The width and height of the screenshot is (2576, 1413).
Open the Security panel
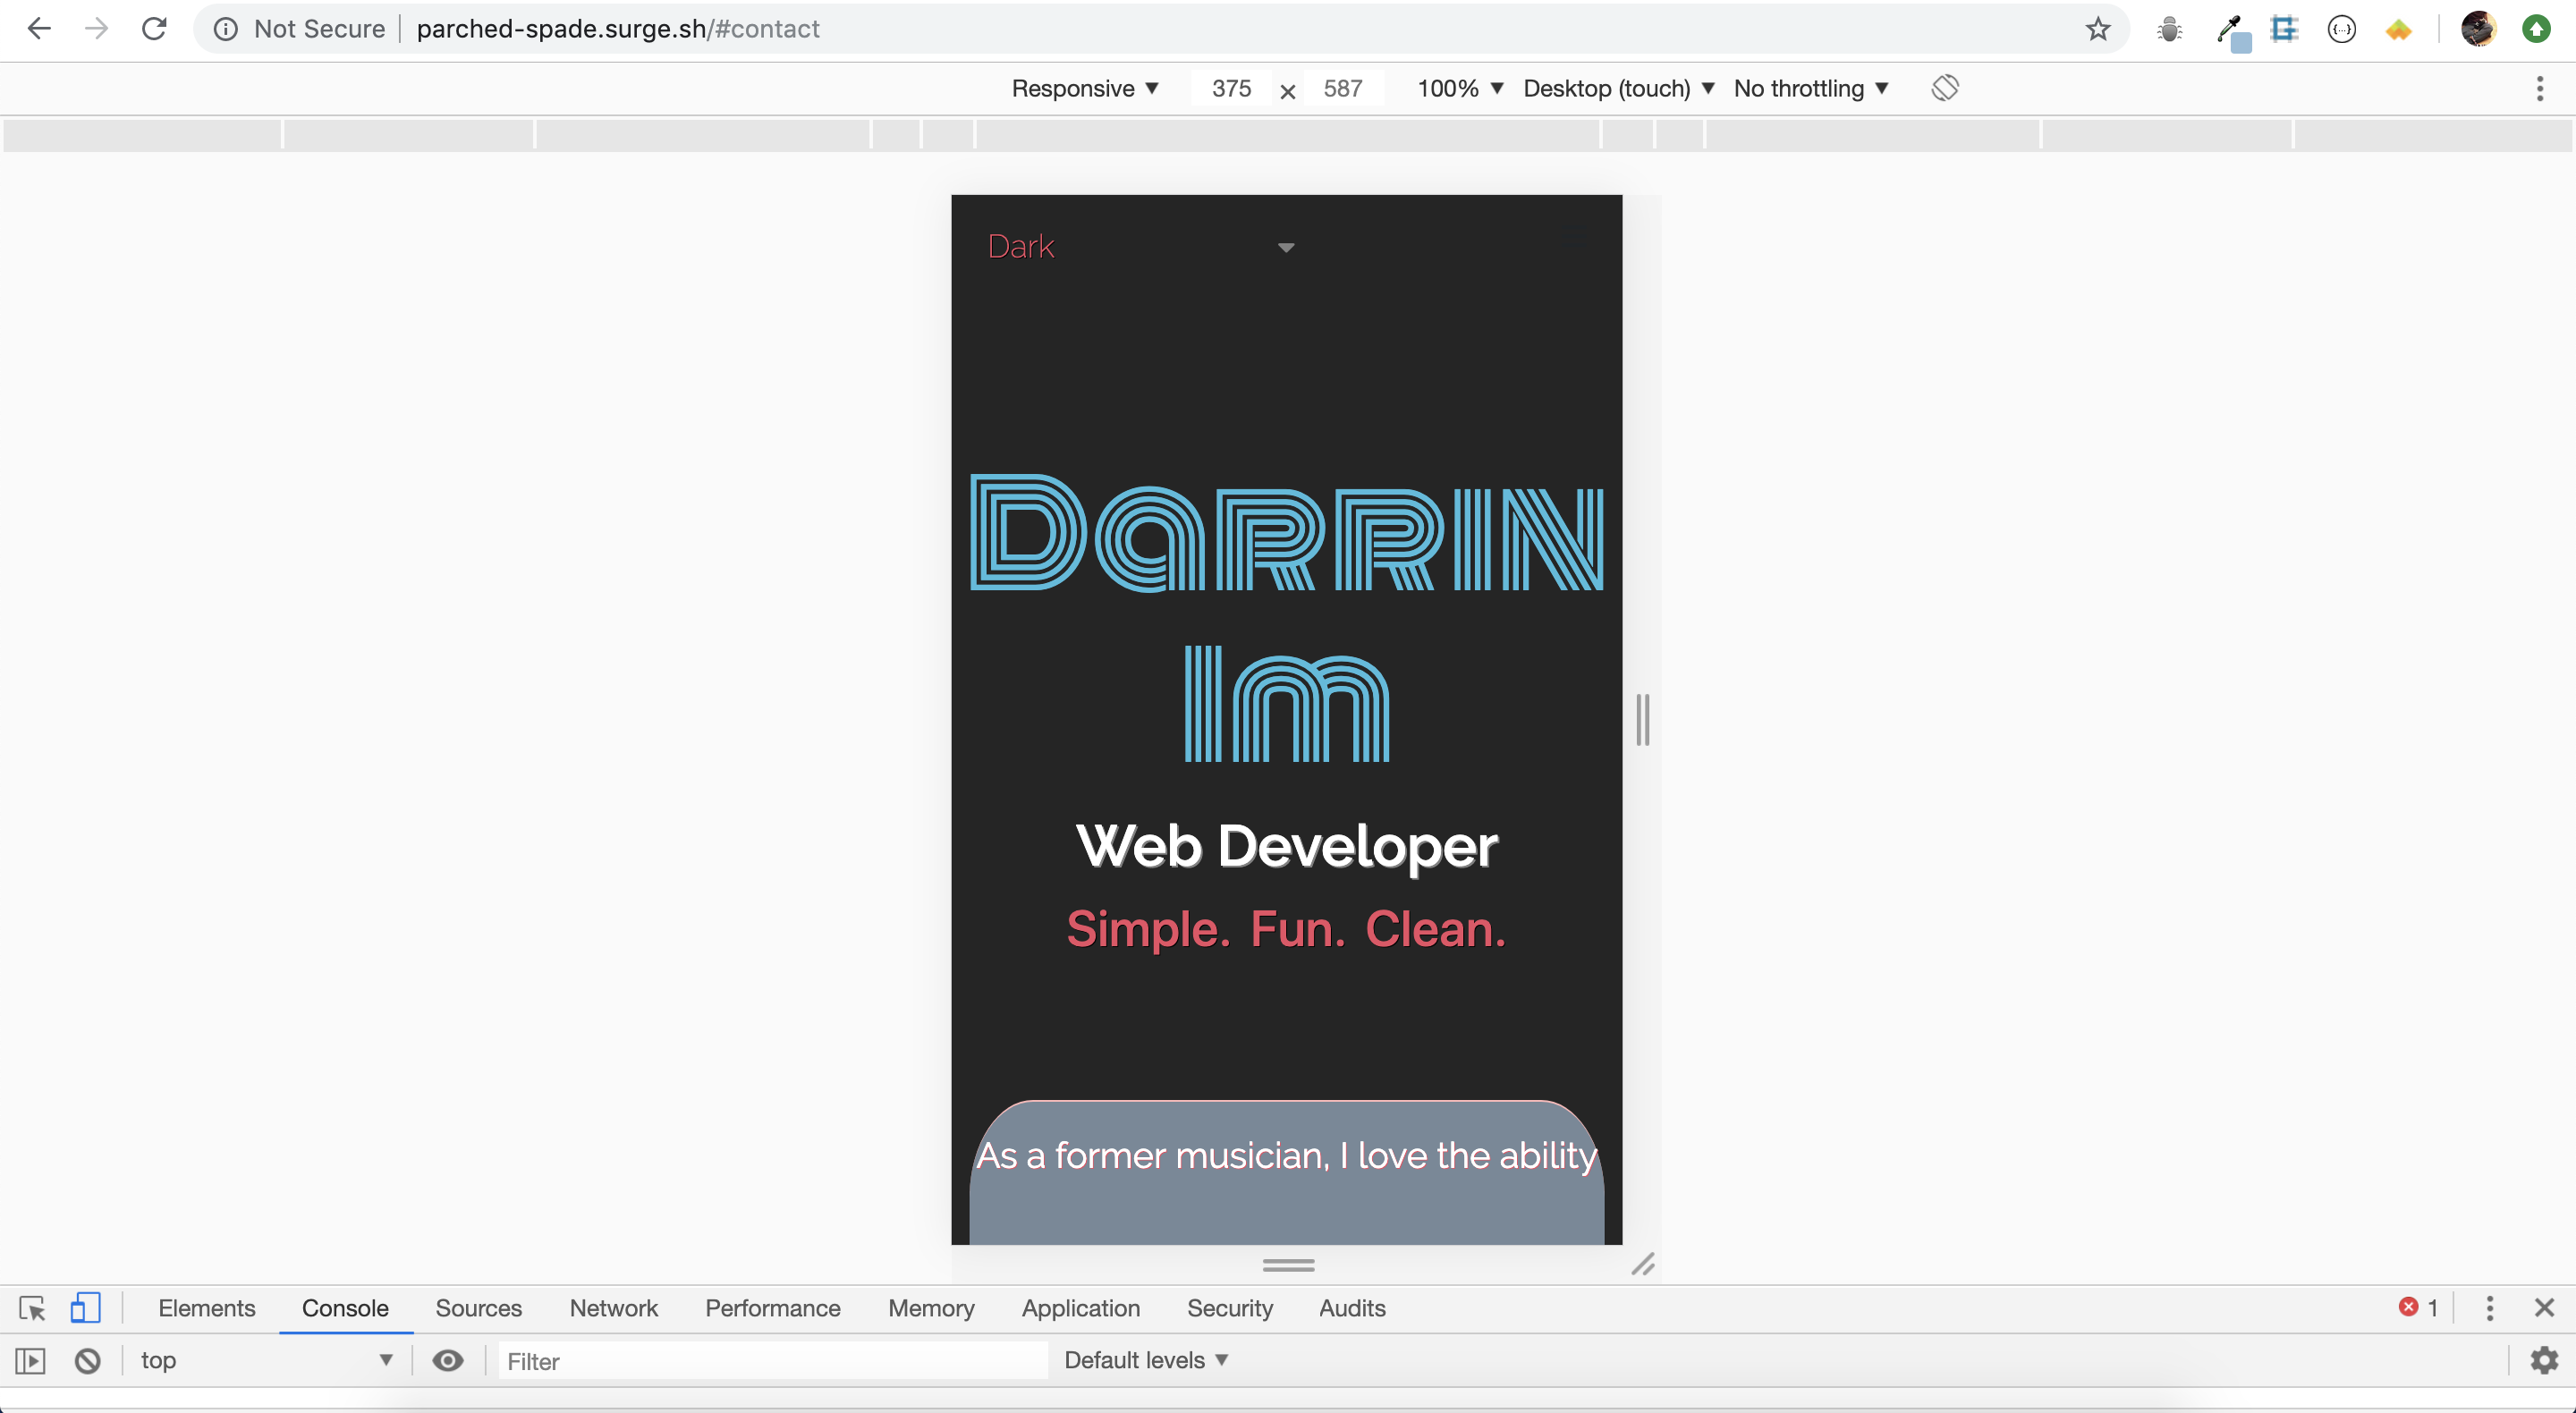[x=1230, y=1308]
